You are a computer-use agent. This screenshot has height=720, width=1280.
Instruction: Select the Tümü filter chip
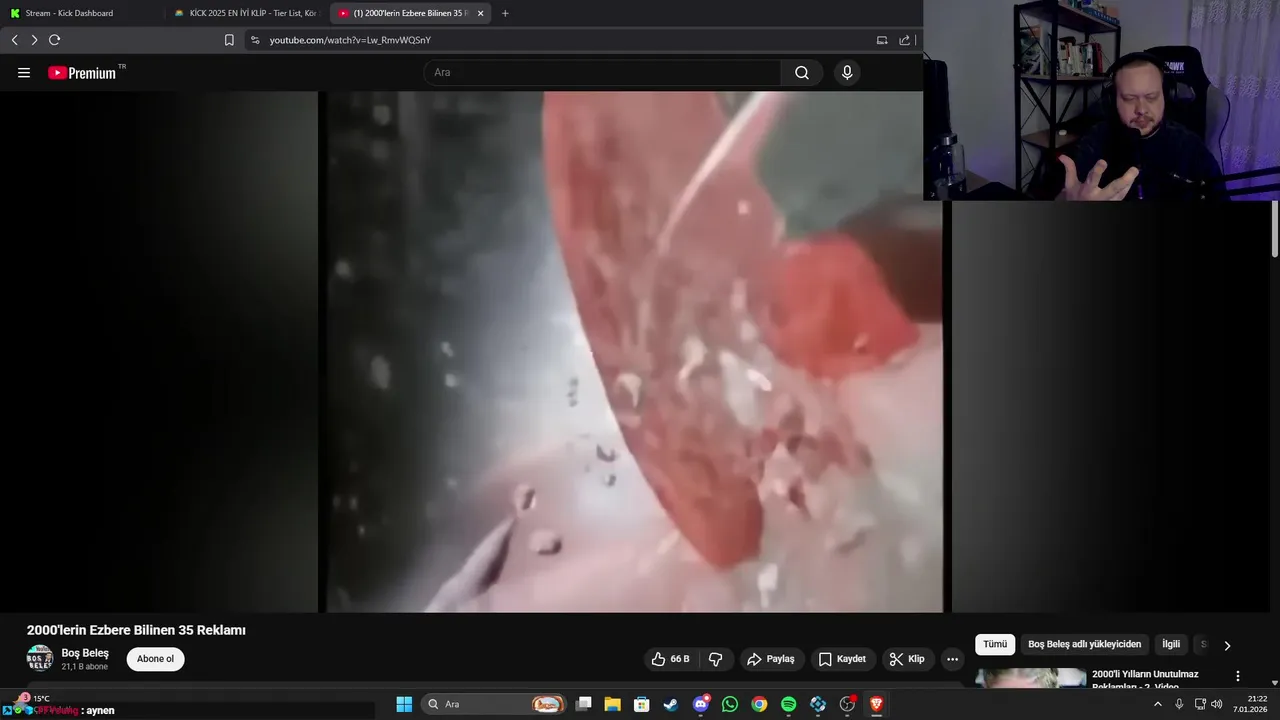(x=995, y=645)
